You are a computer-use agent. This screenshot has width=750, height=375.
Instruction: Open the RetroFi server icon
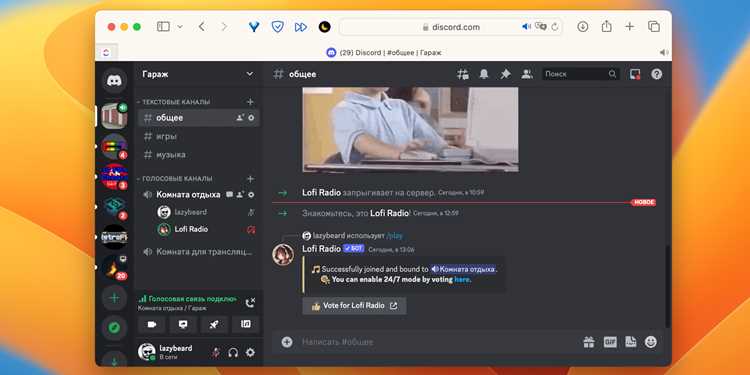click(114, 237)
